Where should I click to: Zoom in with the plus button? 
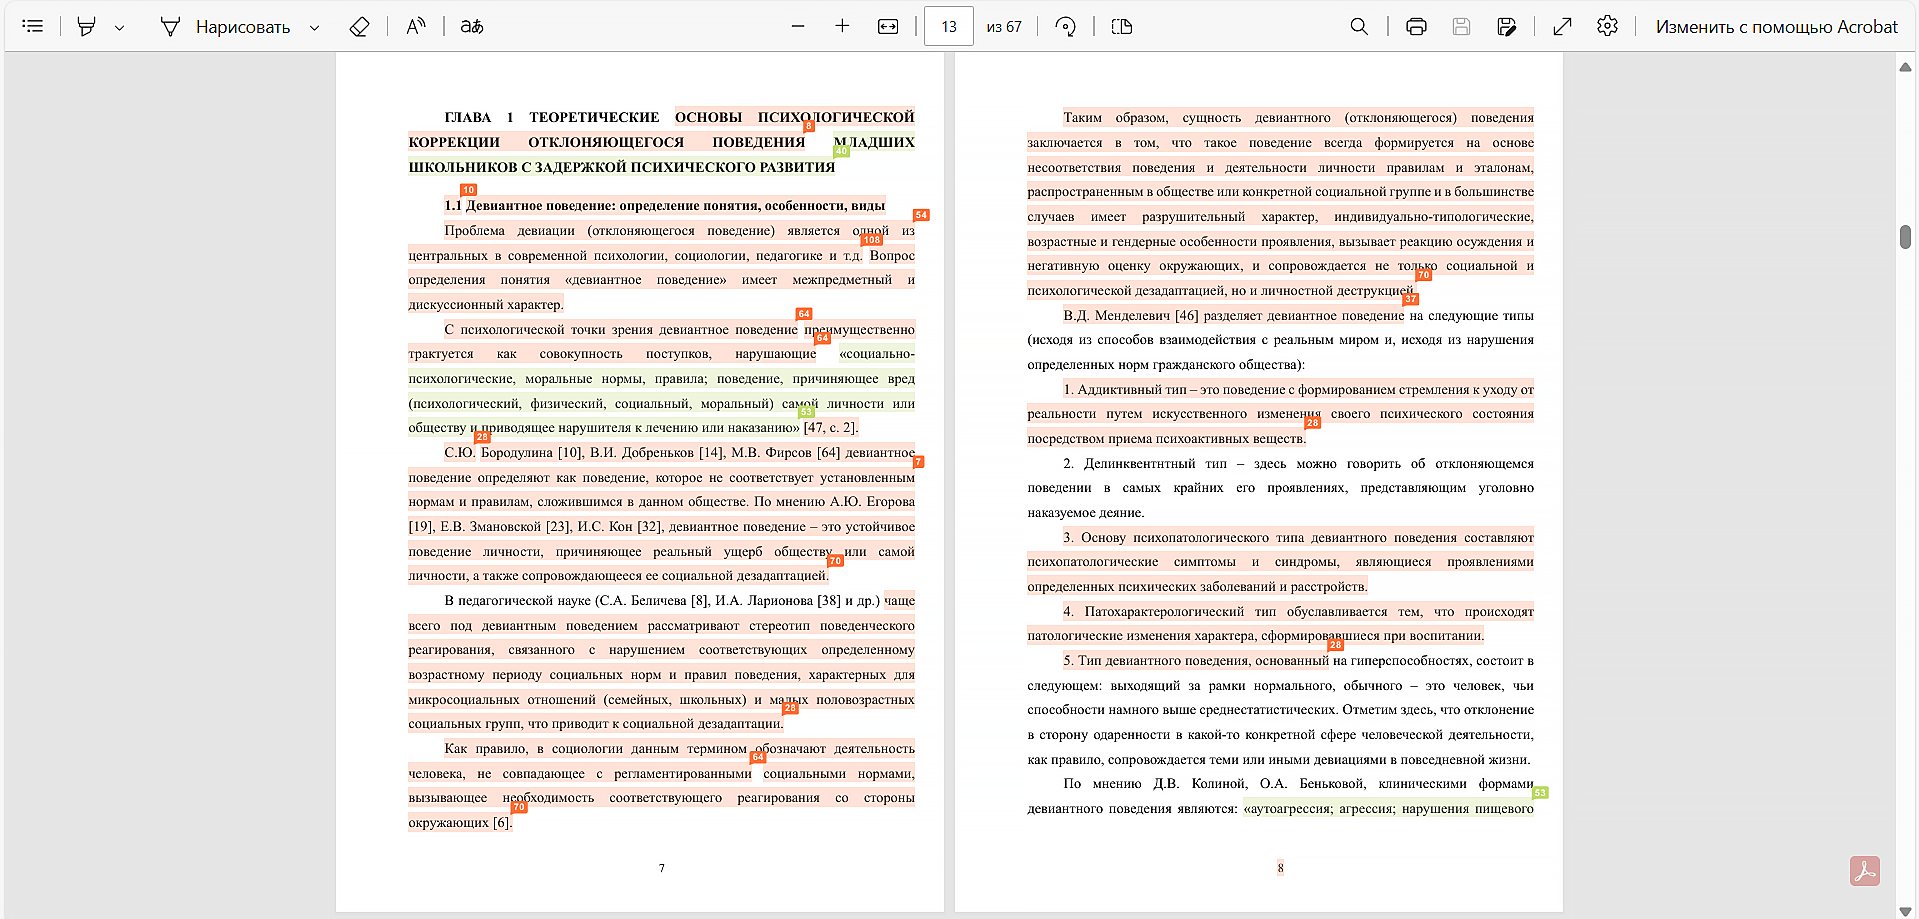point(842,27)
